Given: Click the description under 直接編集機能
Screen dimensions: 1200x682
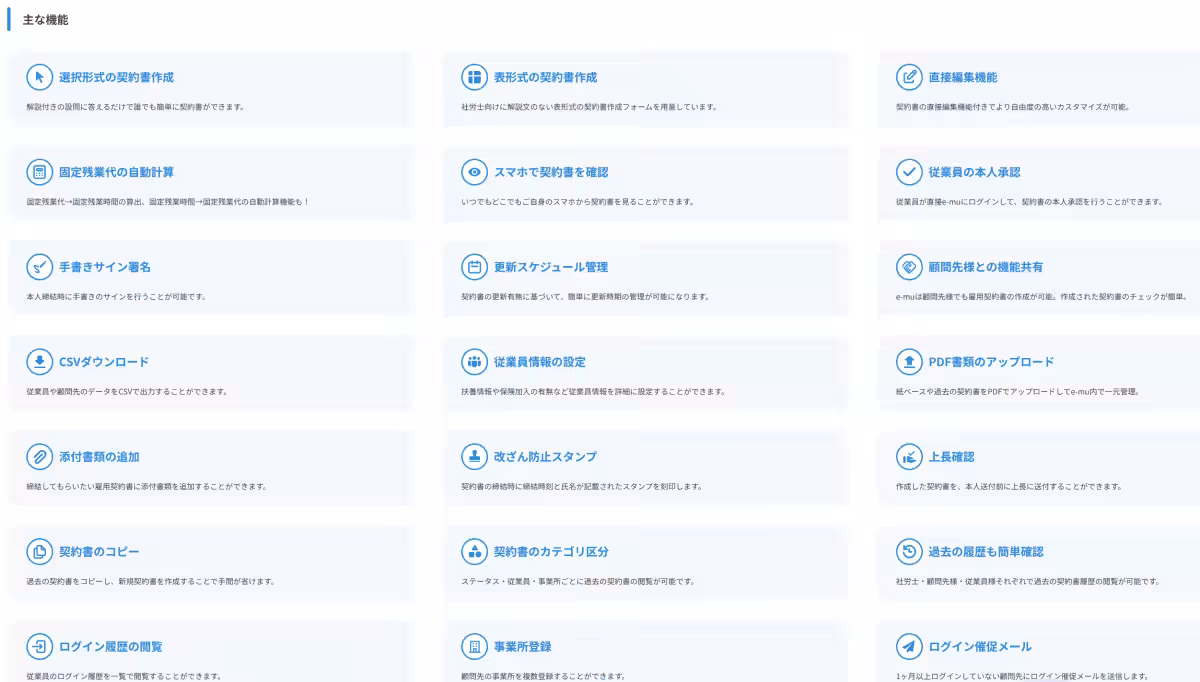Looking at the screenshot, I should tap(1013, 107).
